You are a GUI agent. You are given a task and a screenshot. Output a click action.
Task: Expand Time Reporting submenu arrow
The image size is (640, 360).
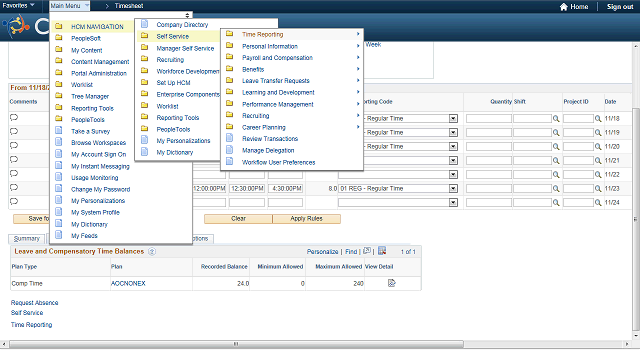tap(358, 34)
